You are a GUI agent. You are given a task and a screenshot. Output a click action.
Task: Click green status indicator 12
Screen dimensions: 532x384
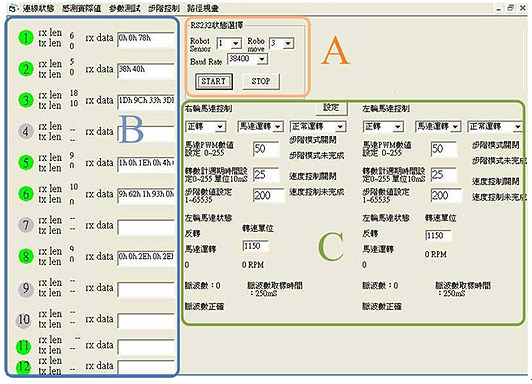tap(24, 367)
